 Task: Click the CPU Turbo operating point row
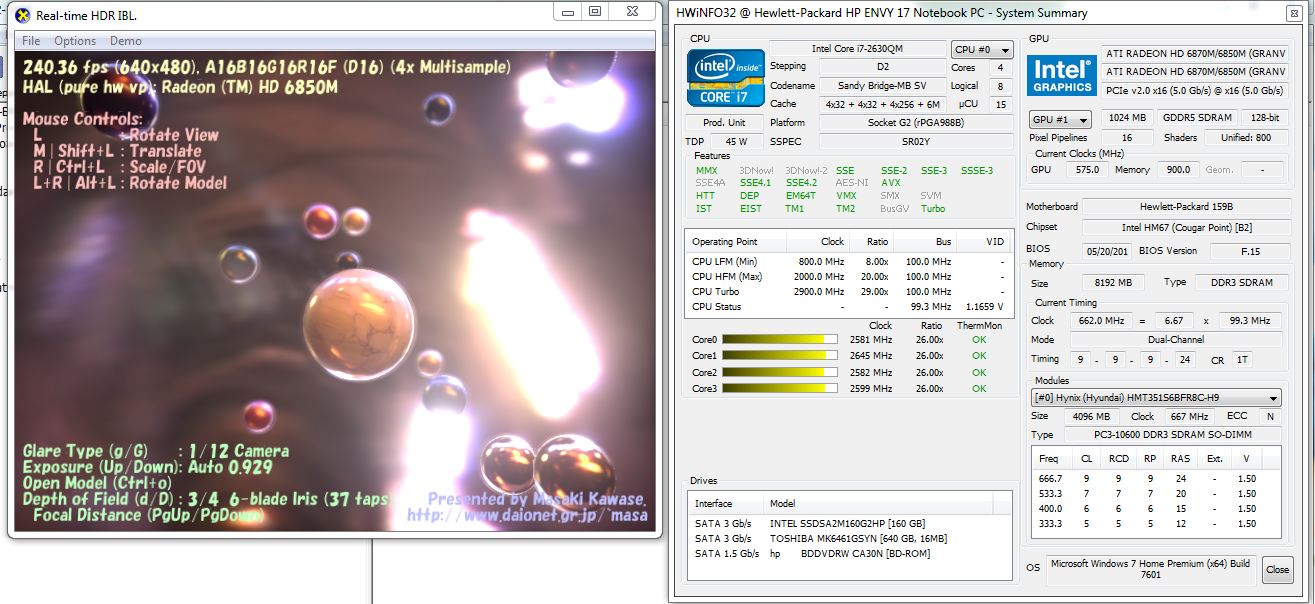click(x=849, y=292)
